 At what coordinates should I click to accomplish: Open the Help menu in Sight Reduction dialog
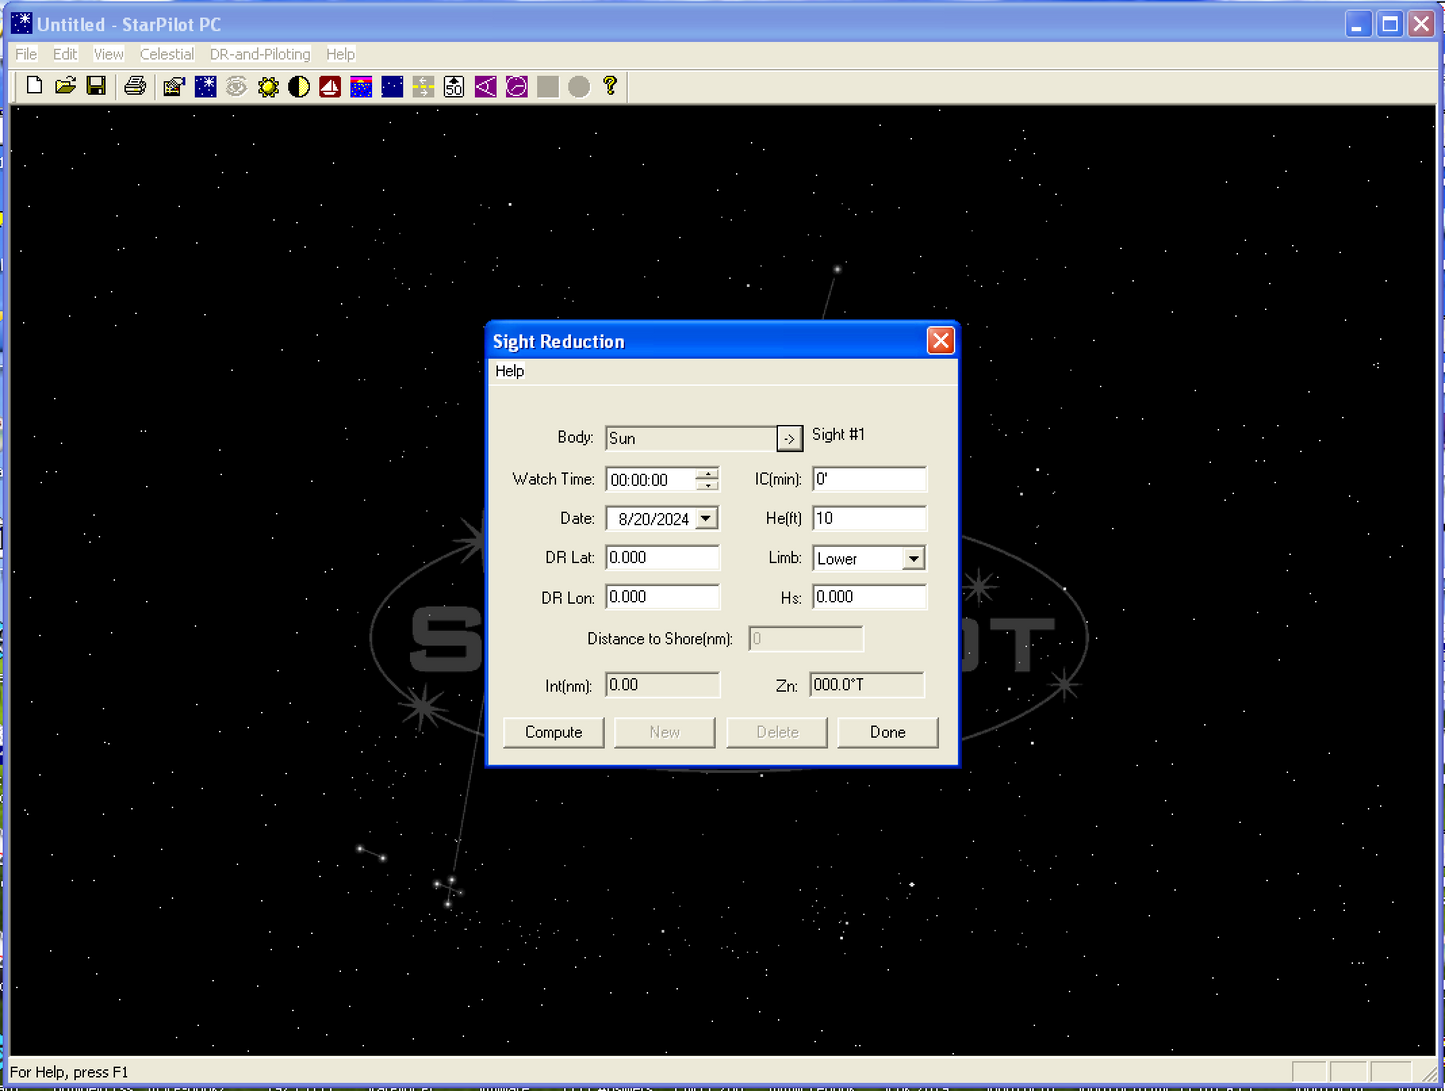click(509, 371)
